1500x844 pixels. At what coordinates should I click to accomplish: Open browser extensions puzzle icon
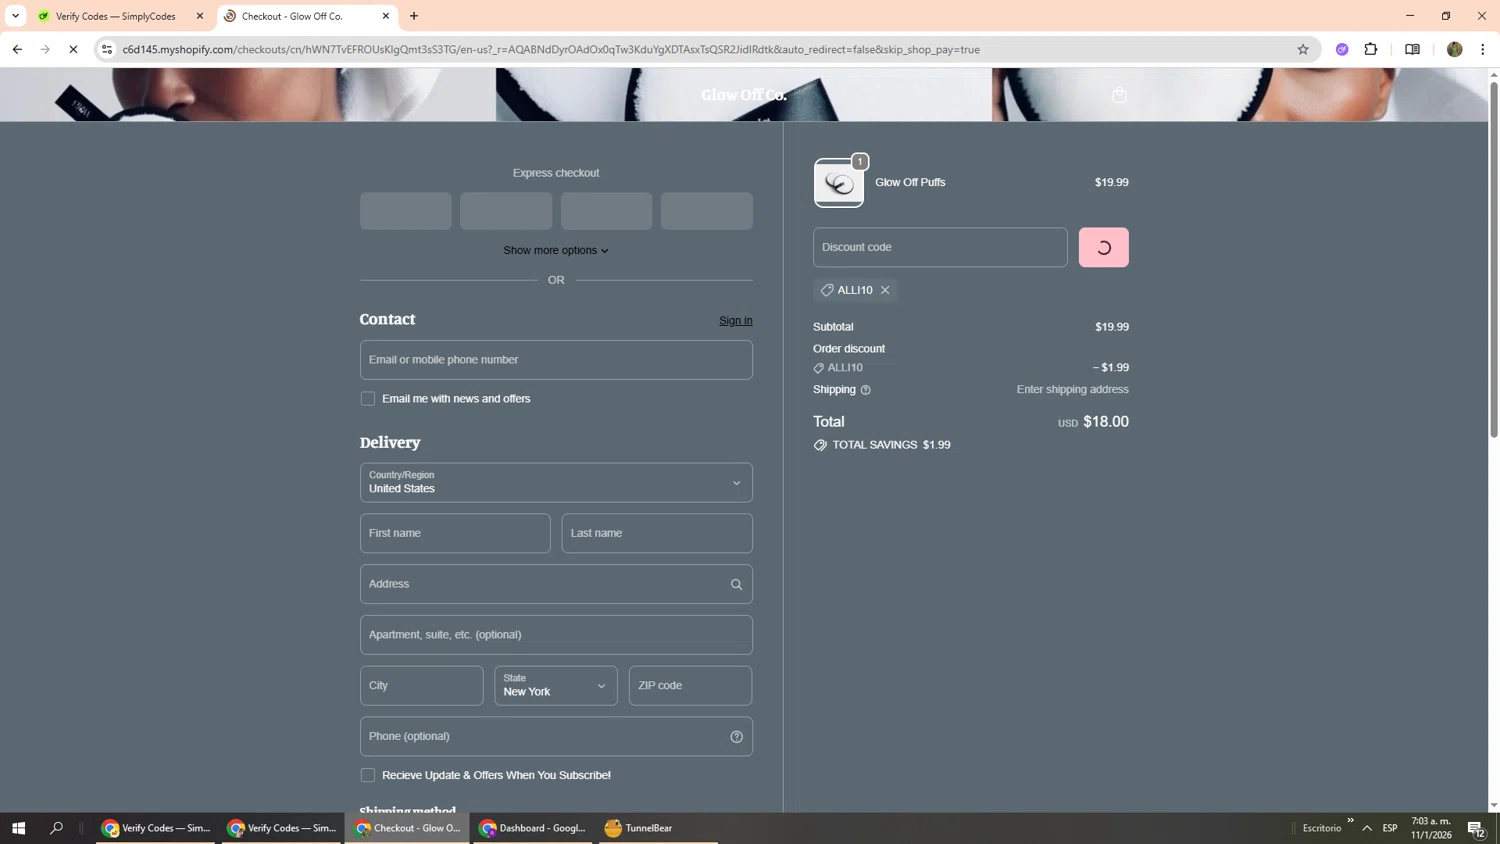(x=1371, y=49)
